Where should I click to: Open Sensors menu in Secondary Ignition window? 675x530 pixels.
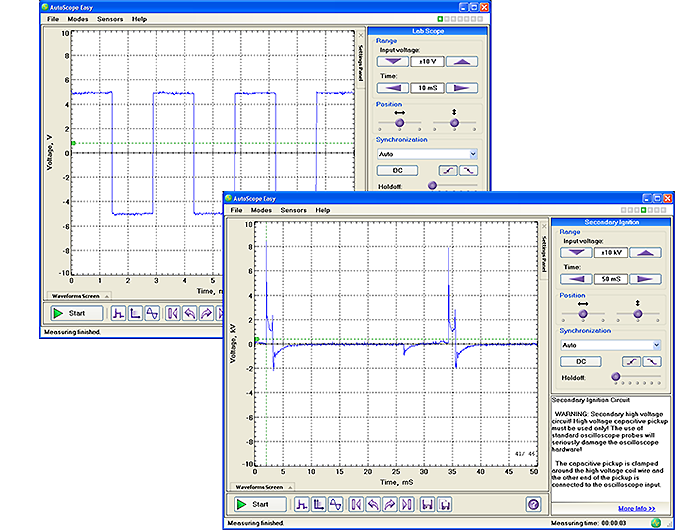[294, 210]
